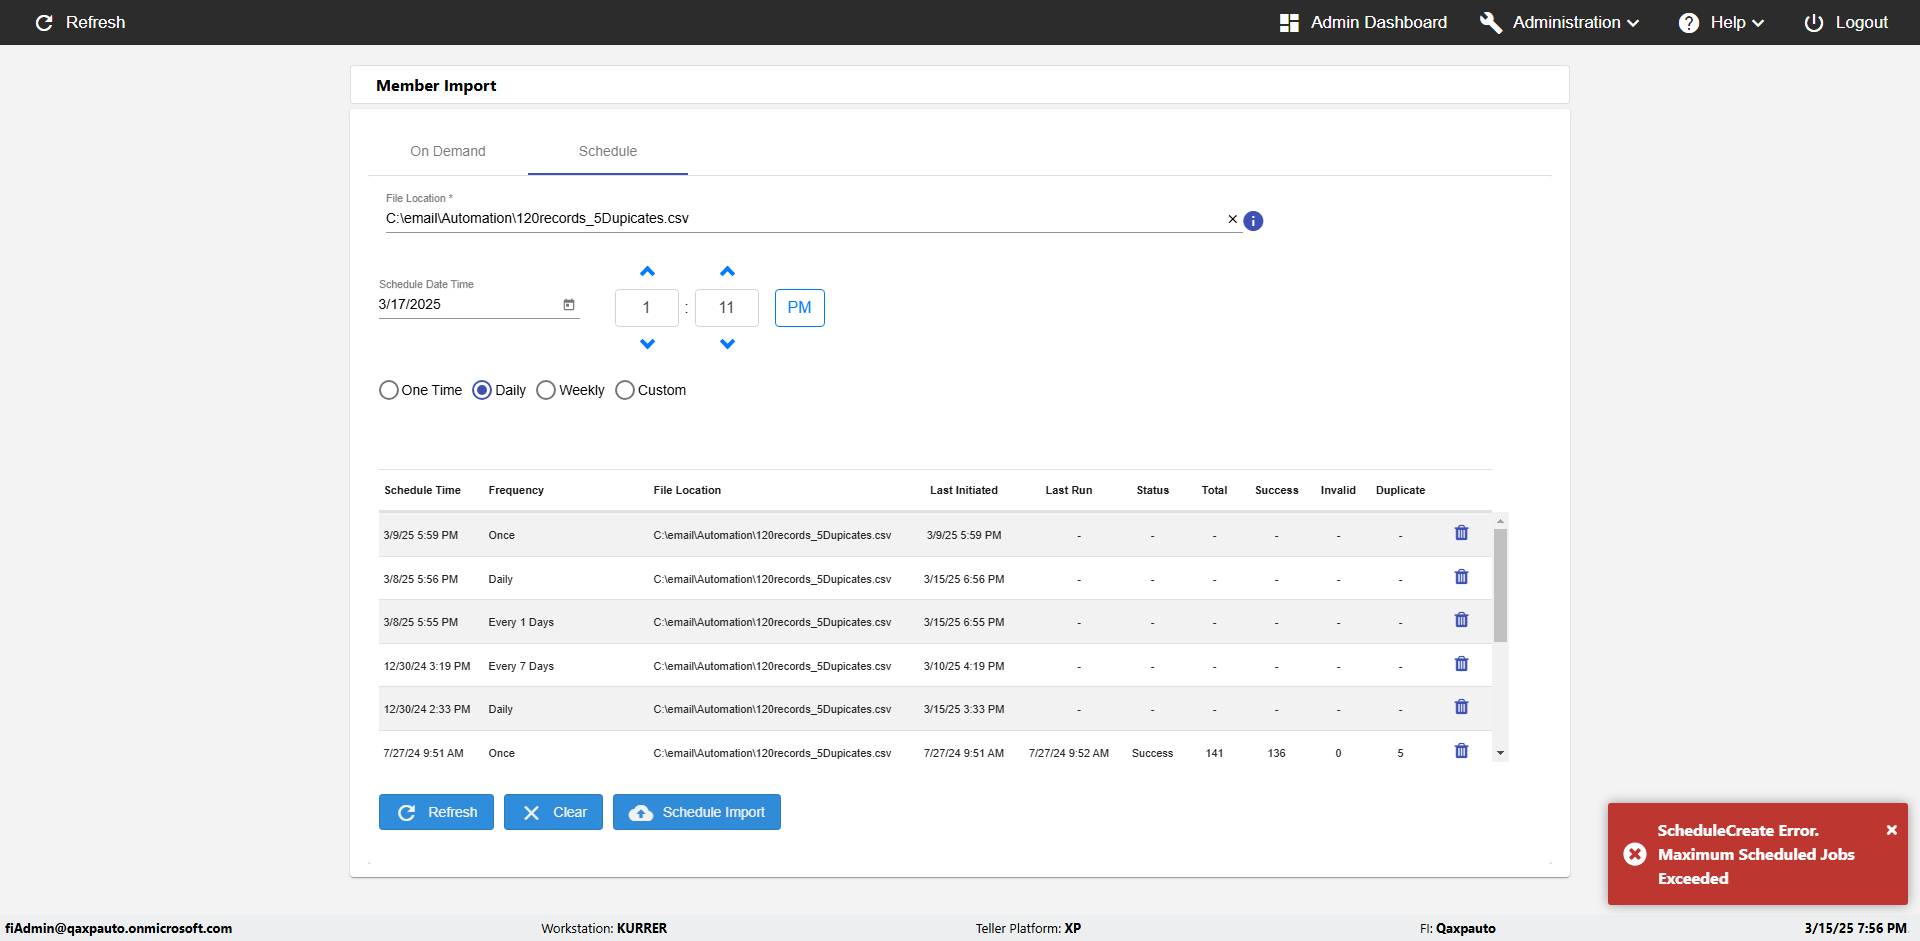The width and height of the screenshot is (1920, 941).
Task: Delete the 7/27/24 9:51 AM successful job
Action: click(x=1461, y=751)
